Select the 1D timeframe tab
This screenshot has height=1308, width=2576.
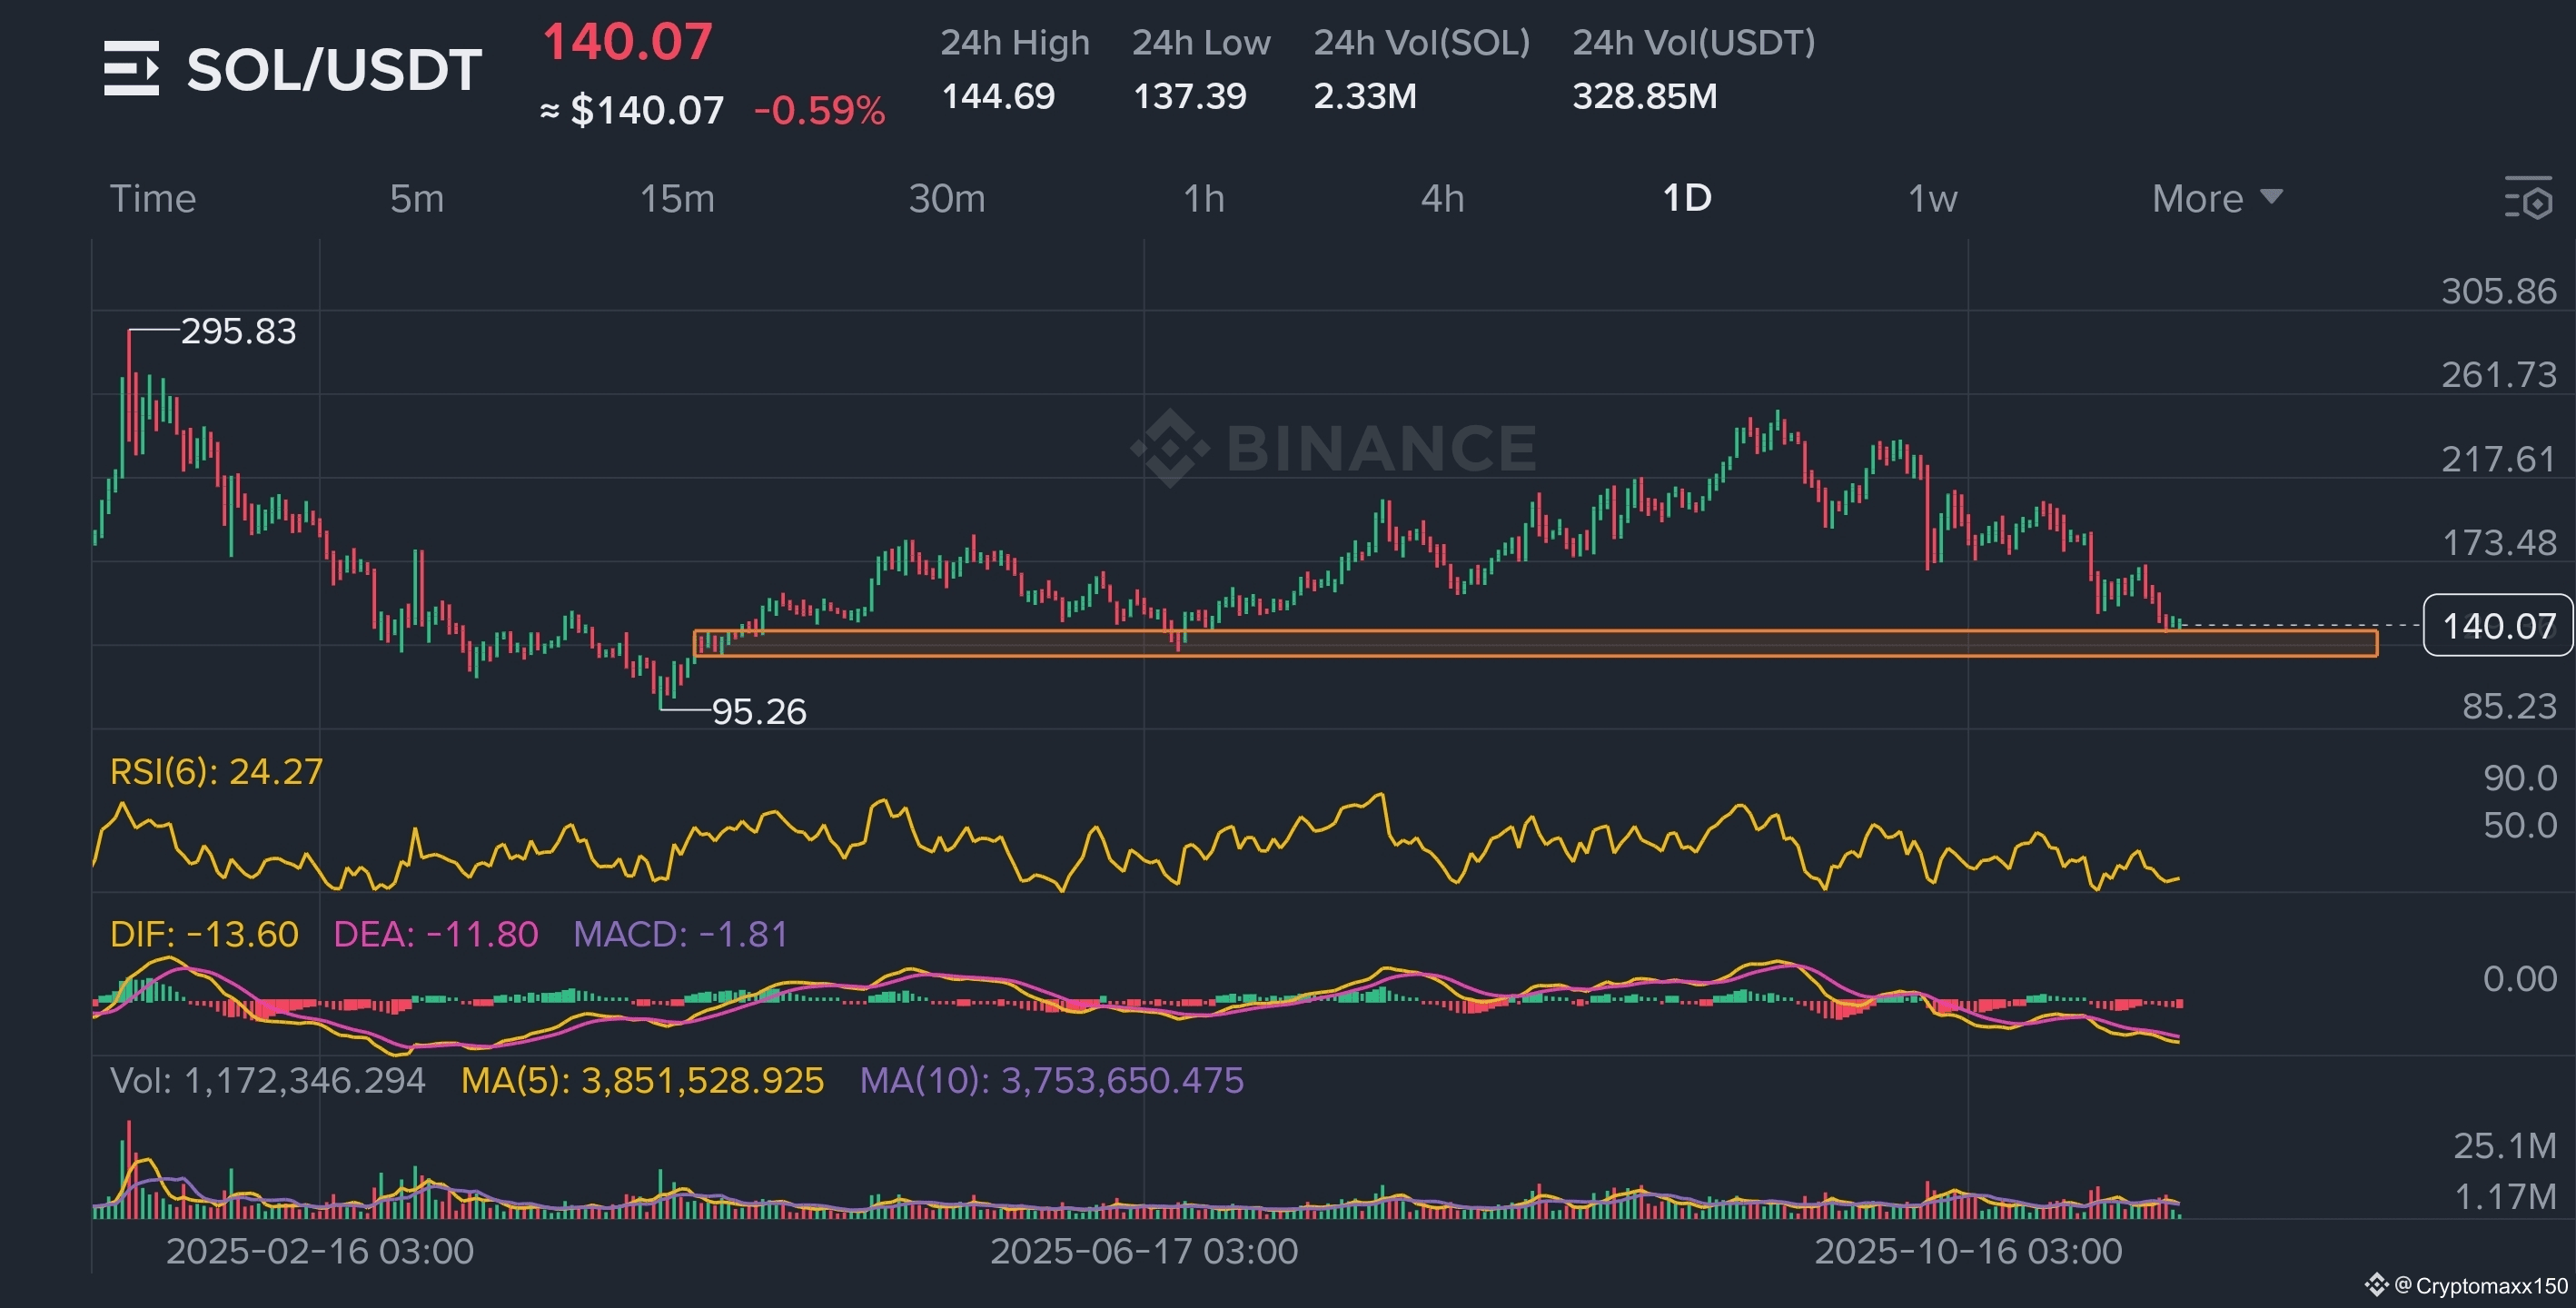[1686, 198]
